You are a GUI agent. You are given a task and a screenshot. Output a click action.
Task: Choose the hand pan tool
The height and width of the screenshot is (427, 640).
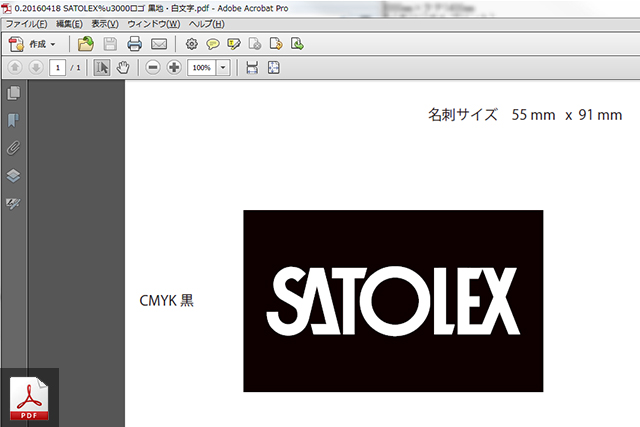[123, 67]
